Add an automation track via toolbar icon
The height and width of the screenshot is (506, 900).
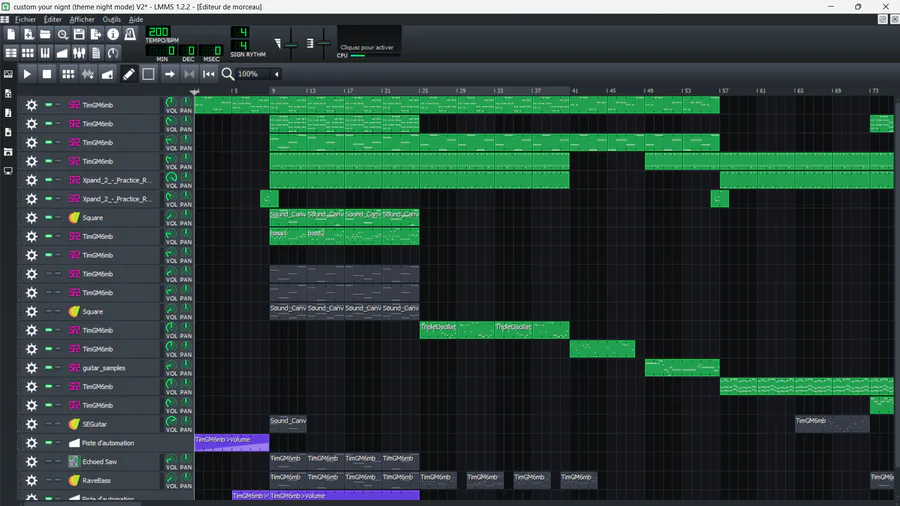click(x=107, y=74)
